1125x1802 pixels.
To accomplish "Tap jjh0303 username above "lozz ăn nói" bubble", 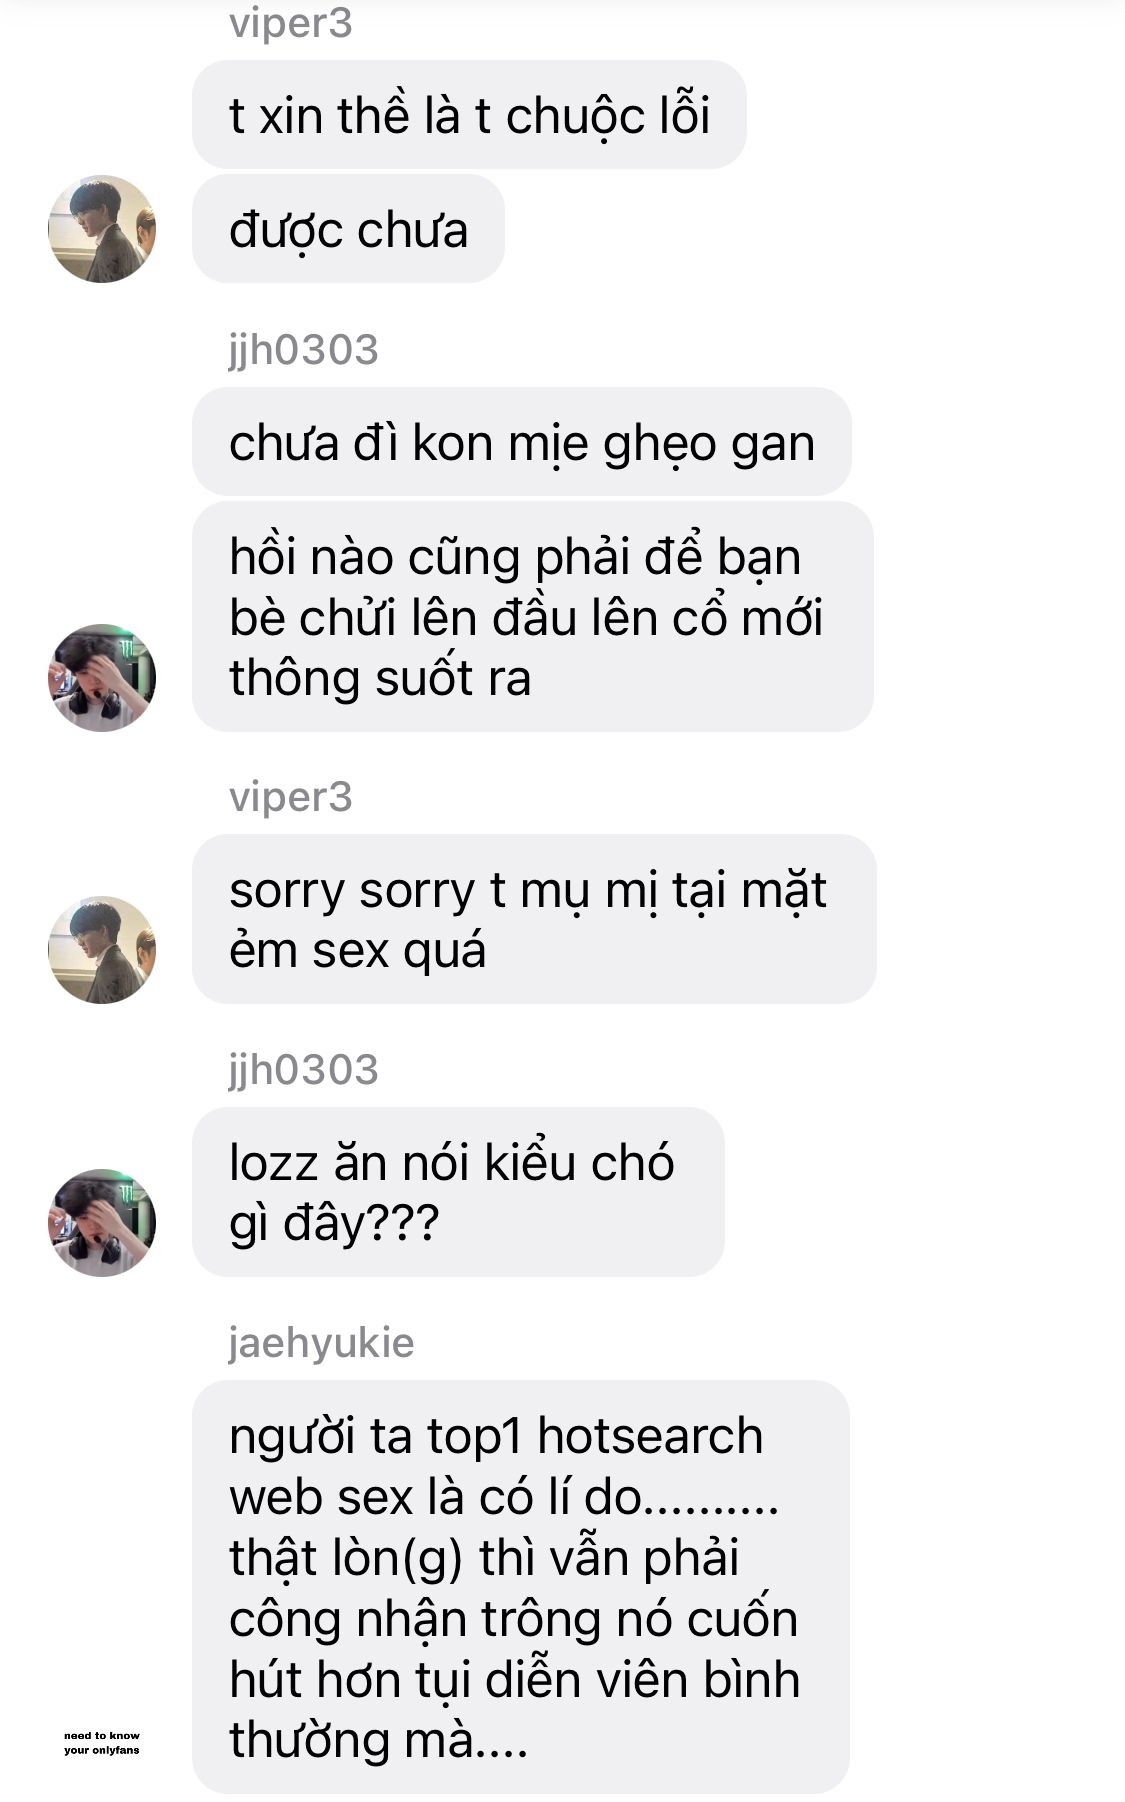I will 303,1070.
